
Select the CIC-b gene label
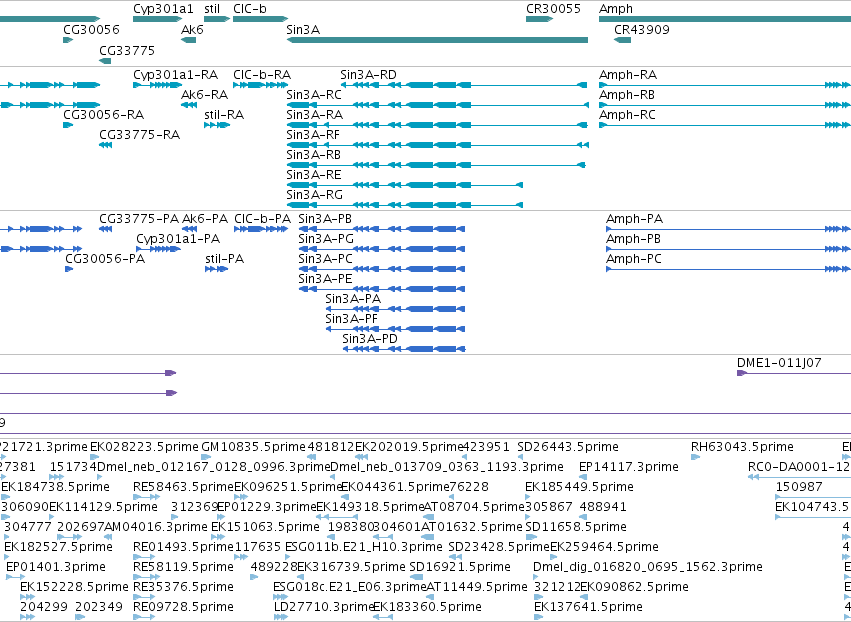click(250, 9)
